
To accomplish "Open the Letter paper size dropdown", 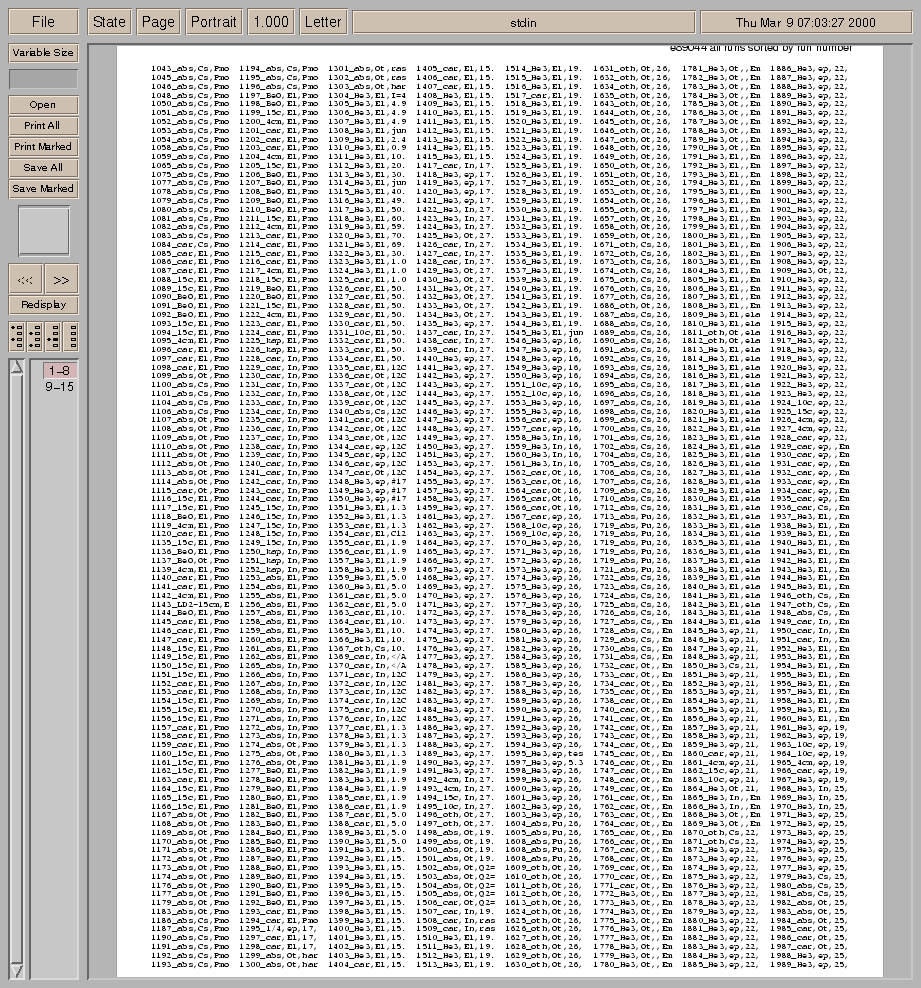I will [x=323, y=22].
